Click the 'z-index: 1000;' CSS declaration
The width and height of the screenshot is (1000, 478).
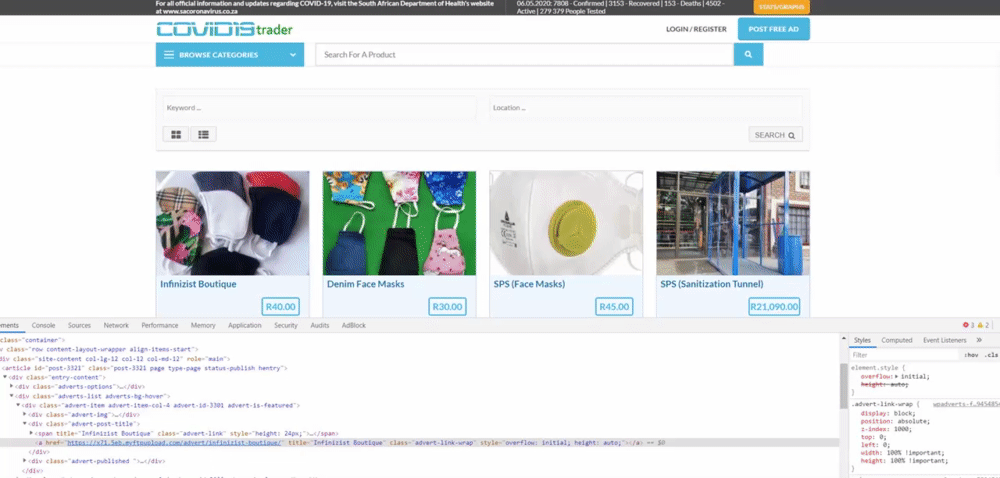pyautogui.click(x=887, y=429)
